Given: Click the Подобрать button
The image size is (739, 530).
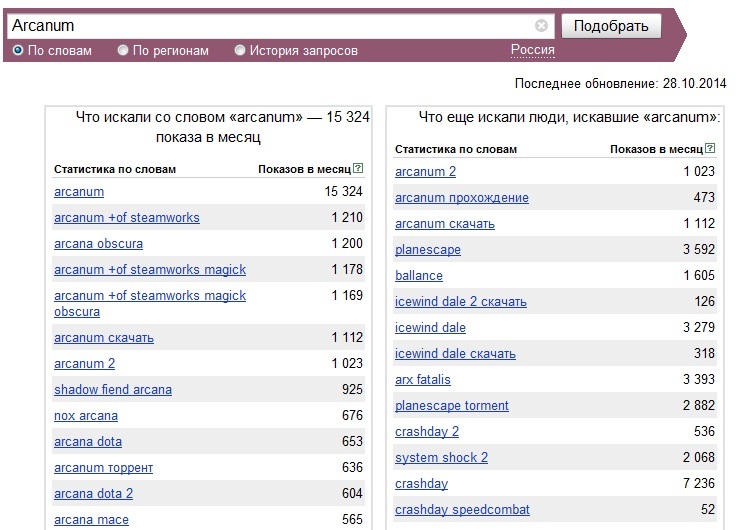Looking at the screenshot, I should [611, 26].
